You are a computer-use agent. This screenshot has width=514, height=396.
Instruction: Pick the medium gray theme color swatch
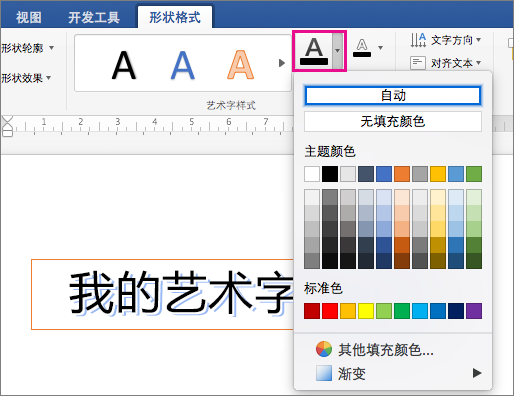pos(420,174)
